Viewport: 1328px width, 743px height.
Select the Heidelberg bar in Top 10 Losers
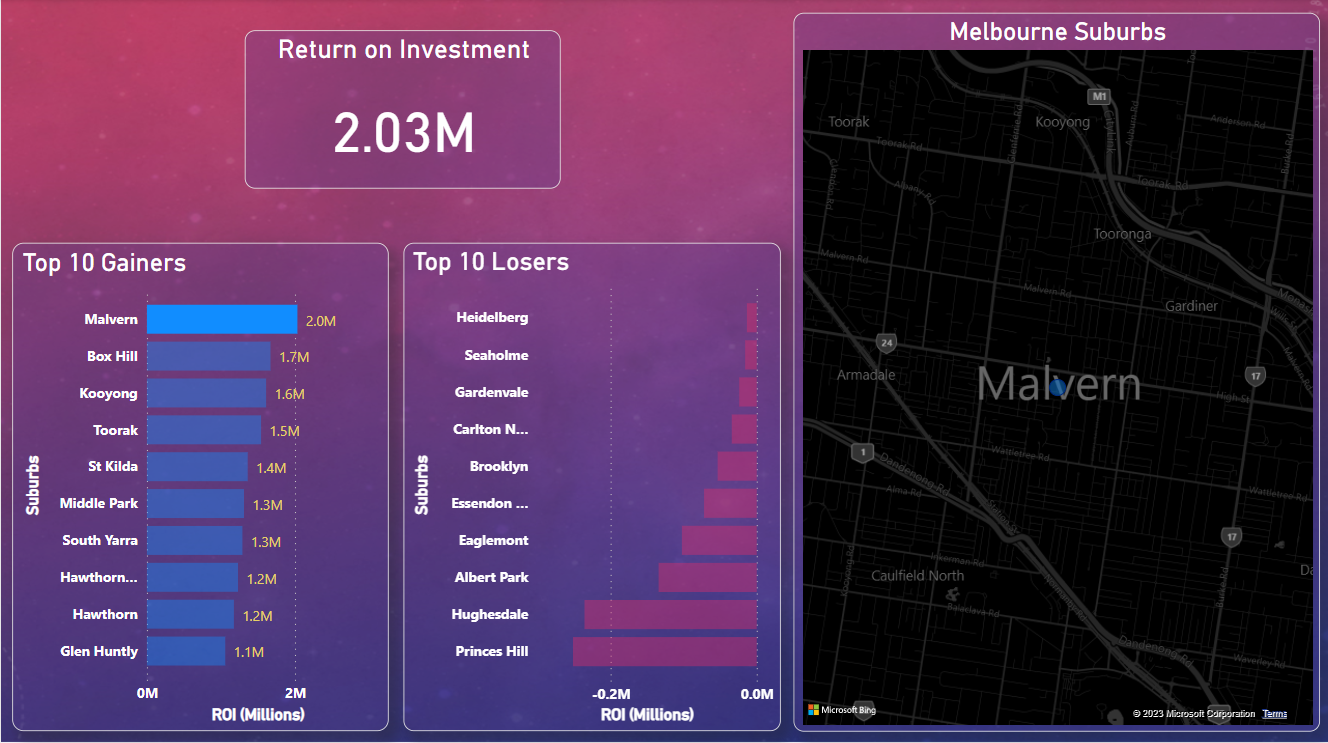(x=749, y=317)
